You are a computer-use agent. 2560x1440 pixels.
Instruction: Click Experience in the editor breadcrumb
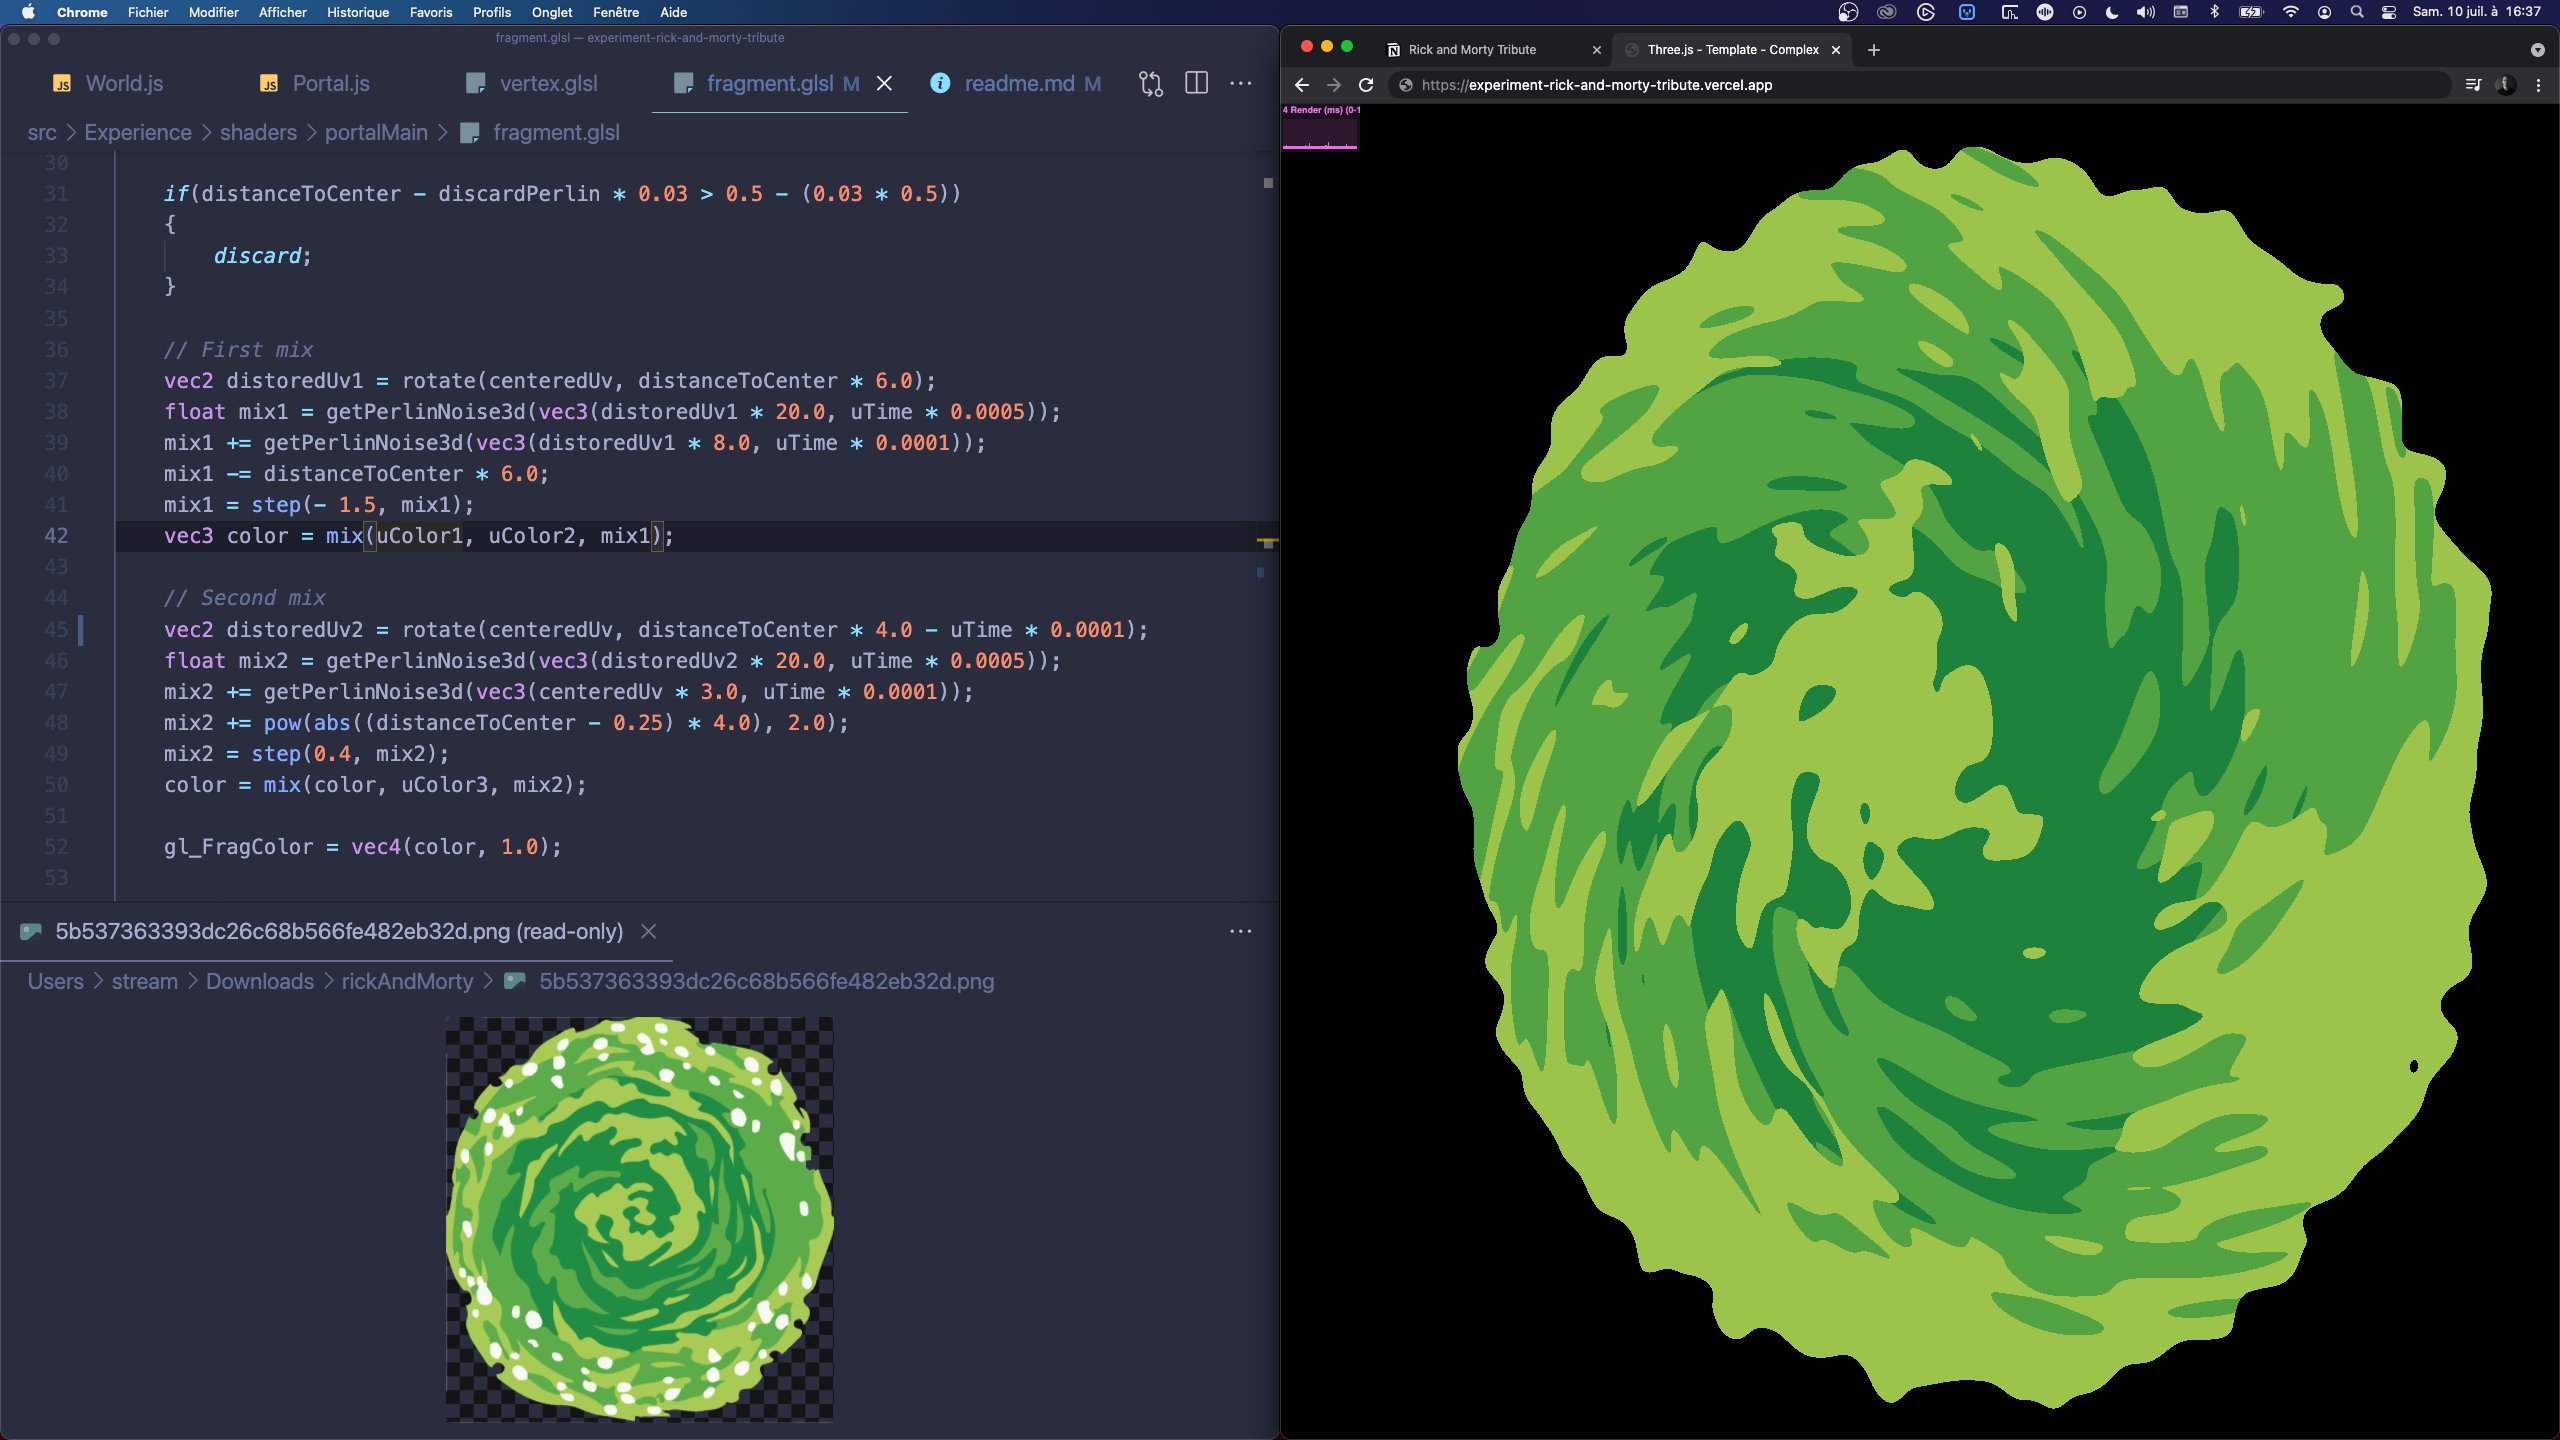[x=138, y=132]
